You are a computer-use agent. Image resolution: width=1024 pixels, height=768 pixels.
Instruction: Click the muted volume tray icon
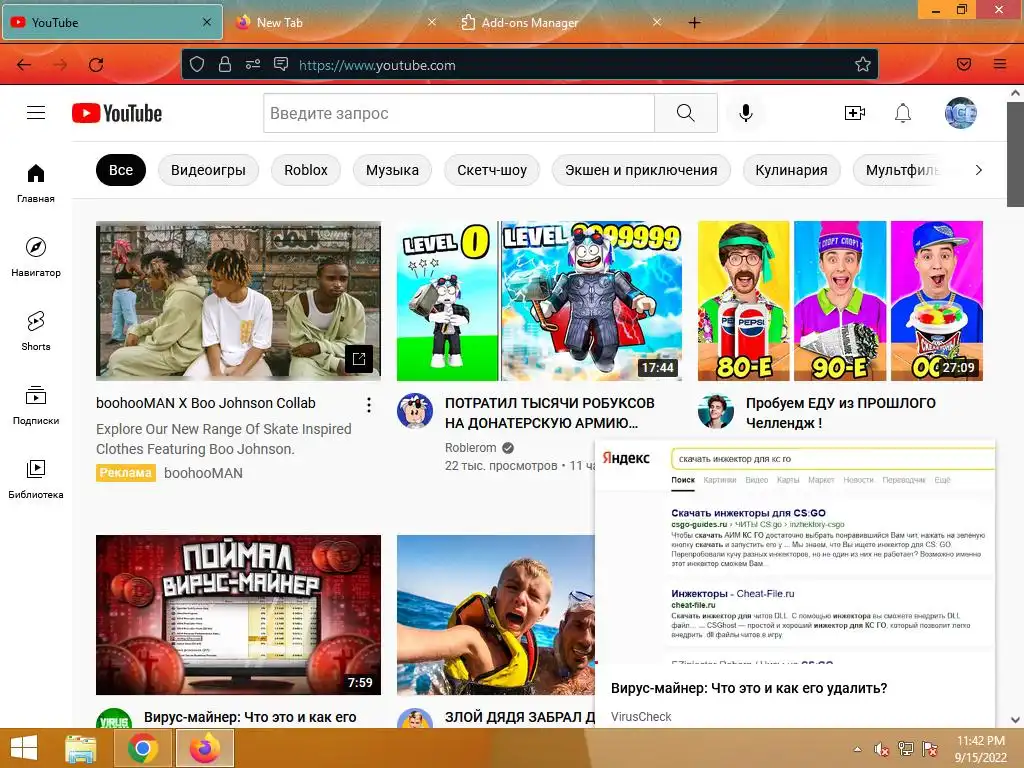[x=882, y=749]
